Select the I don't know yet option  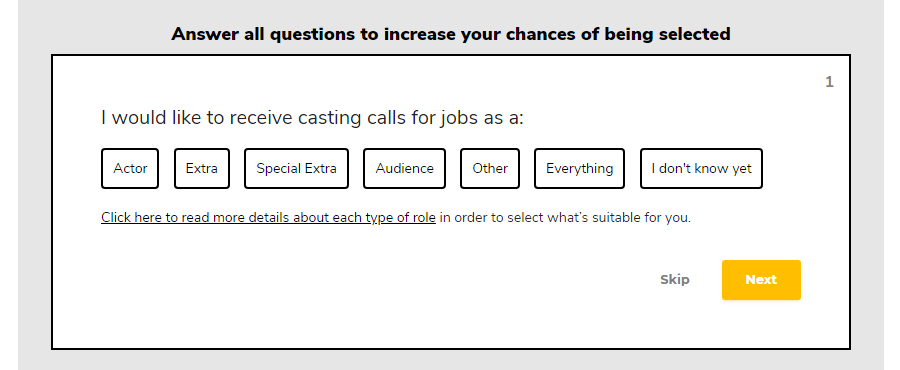pyautogui.click(x=701, y=169)
